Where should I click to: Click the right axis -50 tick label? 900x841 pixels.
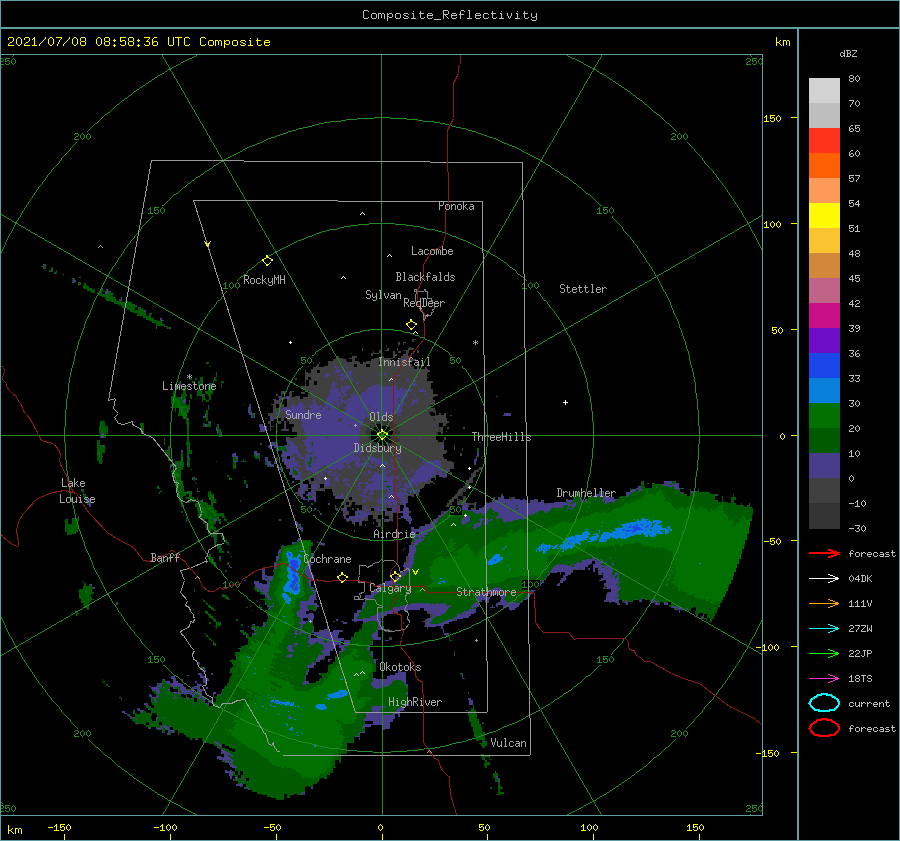(772, 541)
